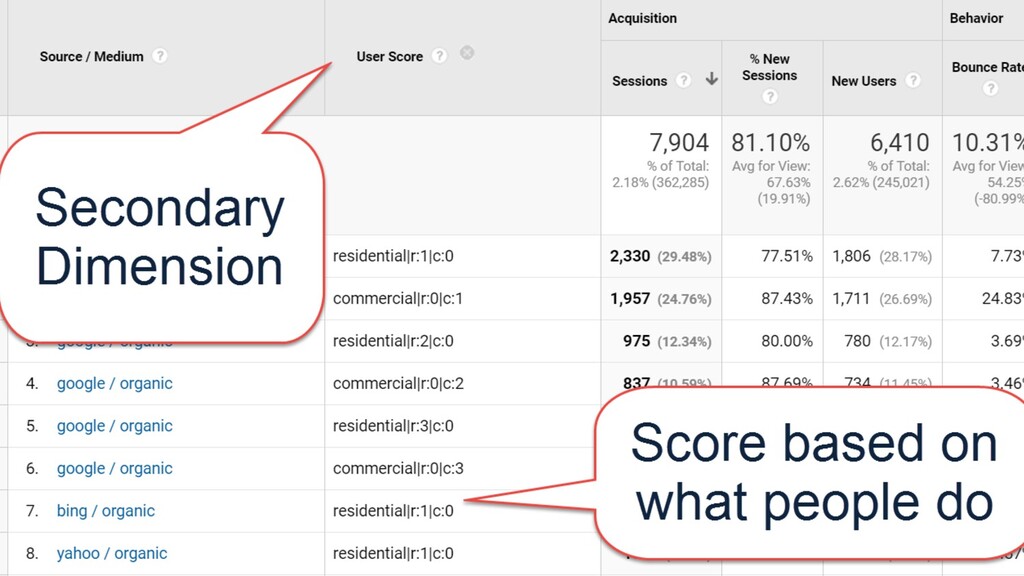Select residential|r:3|c:0 user score cell
The width and height of the screenshot is (1024, 576).
pyautogui.click(x=393, y=426)
